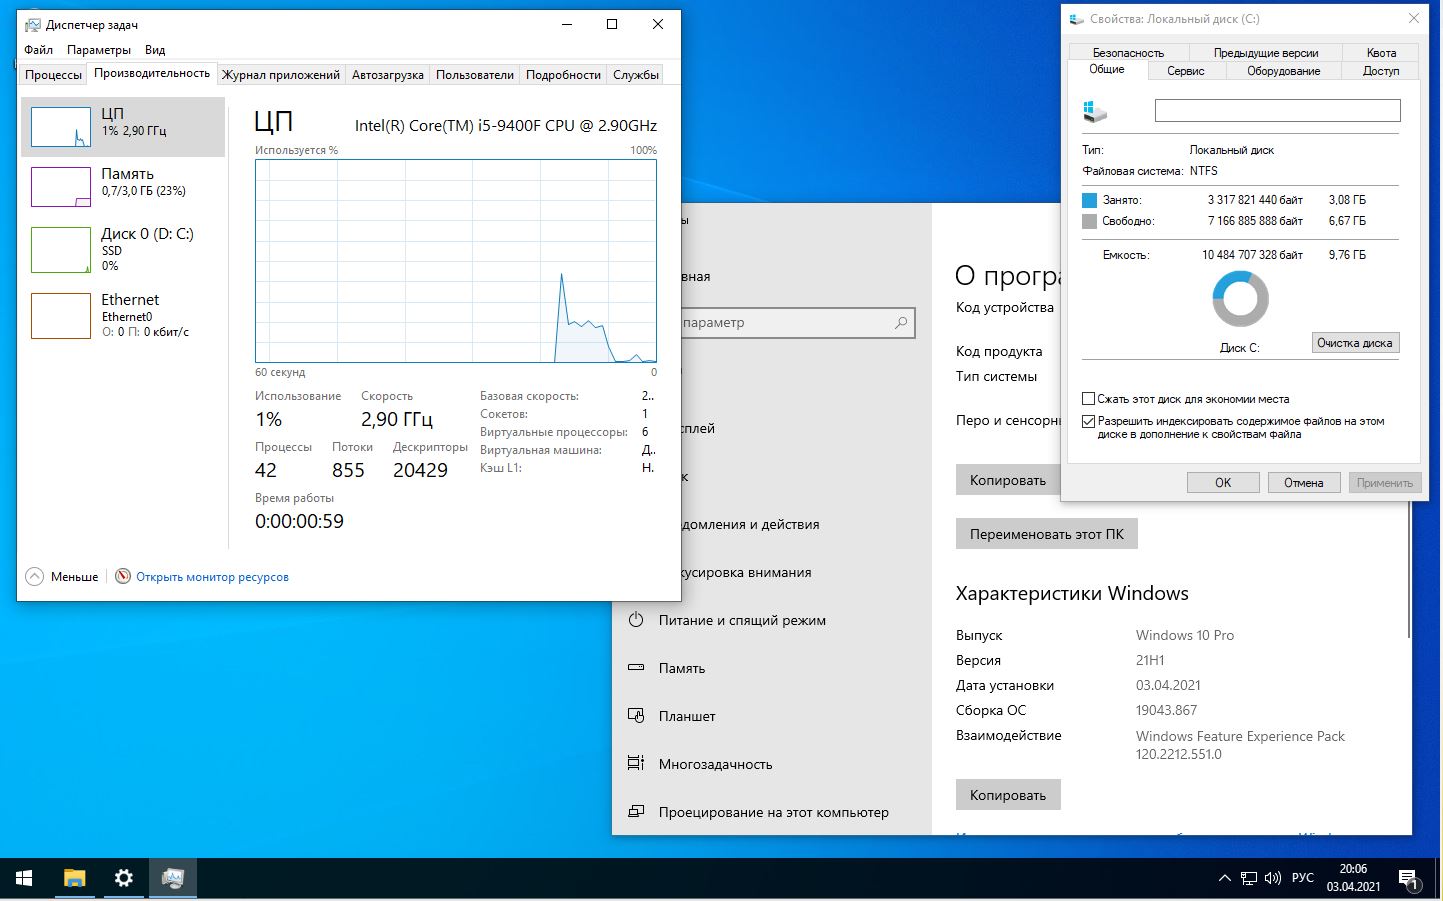This screenshot has height=901, width=1443.
Task: Open Фокусировка внимания settings item
Action: pyautogui.click(x=747, y=572)
